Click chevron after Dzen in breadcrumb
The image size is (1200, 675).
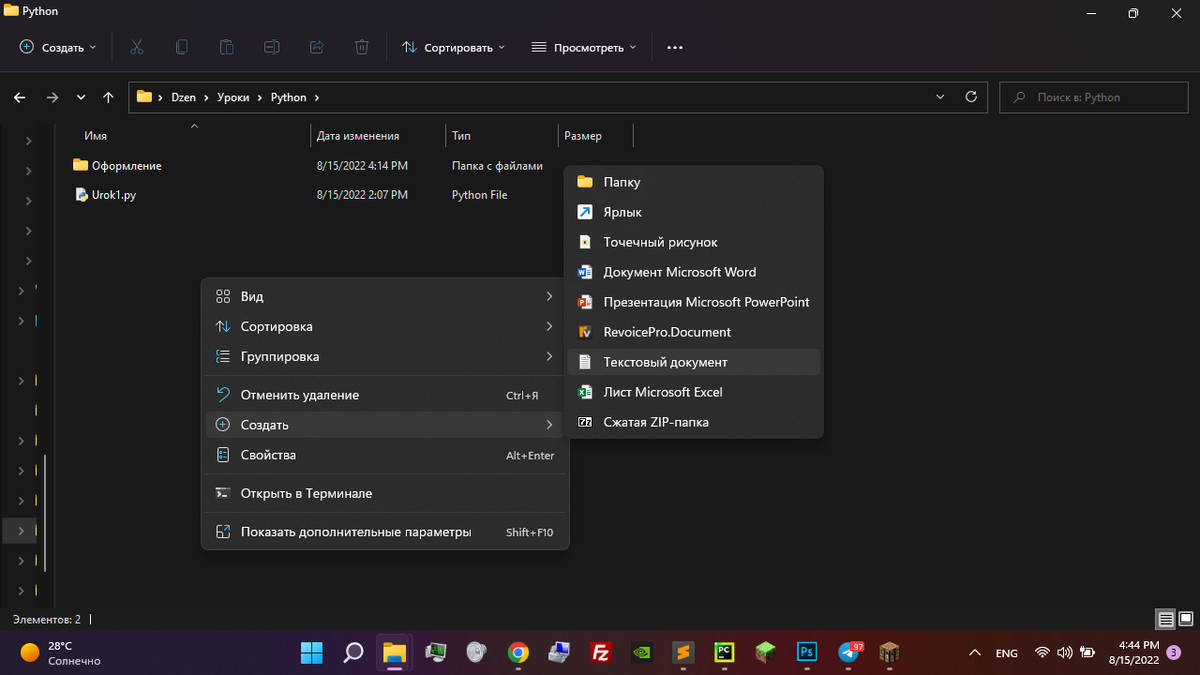tap(206, 97)
